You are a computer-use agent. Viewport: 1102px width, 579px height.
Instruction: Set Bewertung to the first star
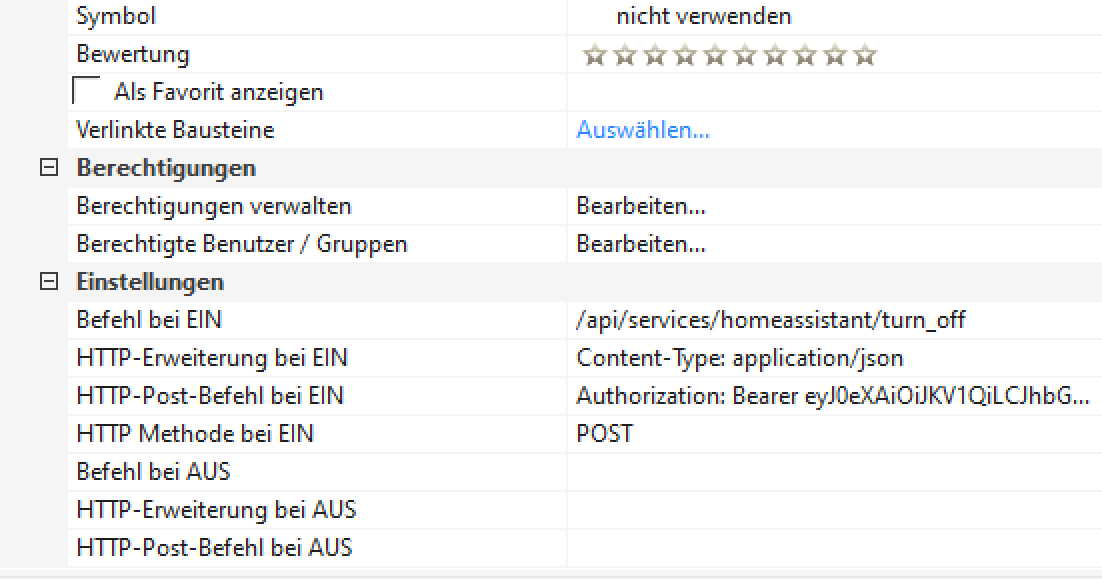(595, 55)
